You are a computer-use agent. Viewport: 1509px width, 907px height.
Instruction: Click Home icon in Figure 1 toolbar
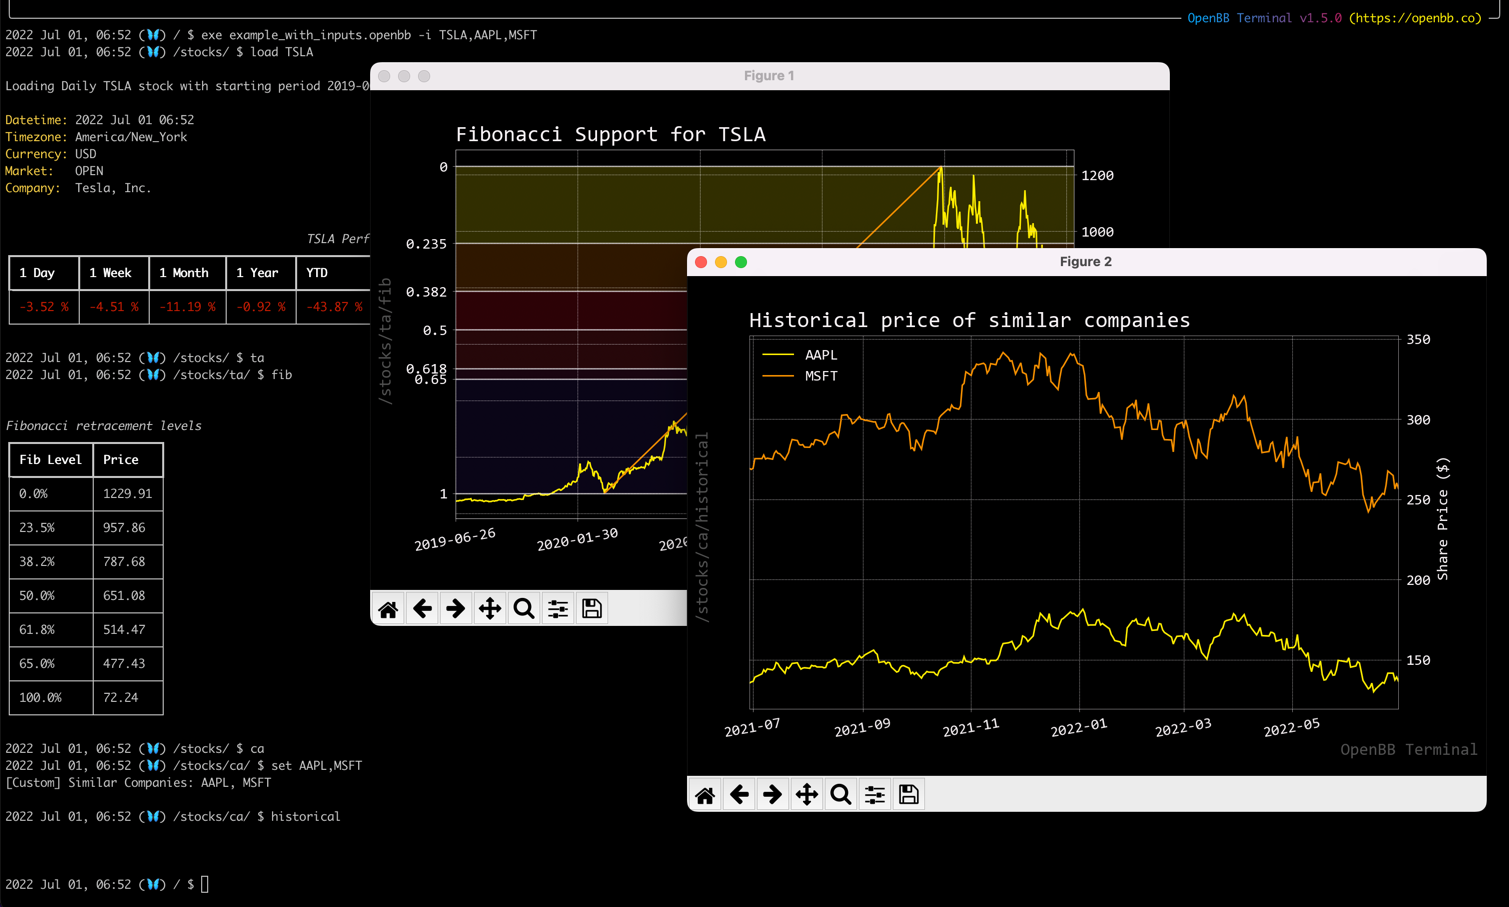click(x=388, y=609)
